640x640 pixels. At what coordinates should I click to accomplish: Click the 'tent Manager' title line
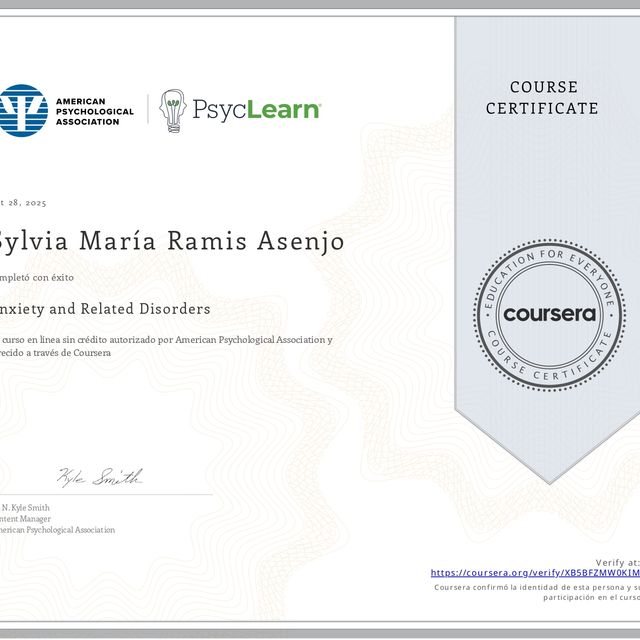pos(25,519)
